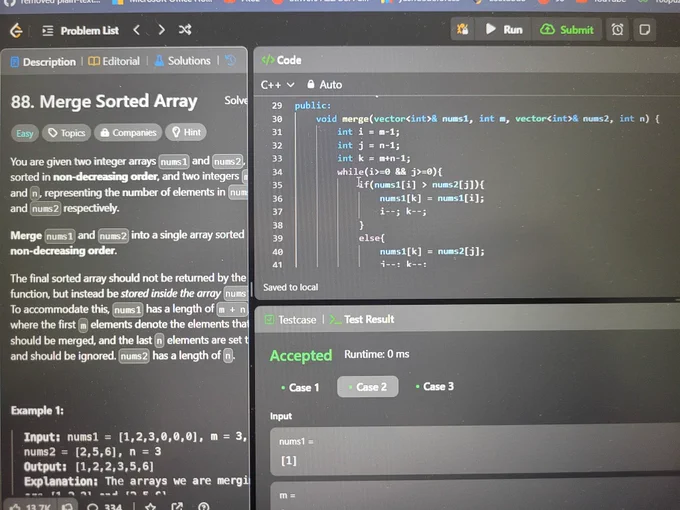Viewport: 680px width, 510px height.
Task: Switch to the Solutions tab
Action: (x=183, y=61)
